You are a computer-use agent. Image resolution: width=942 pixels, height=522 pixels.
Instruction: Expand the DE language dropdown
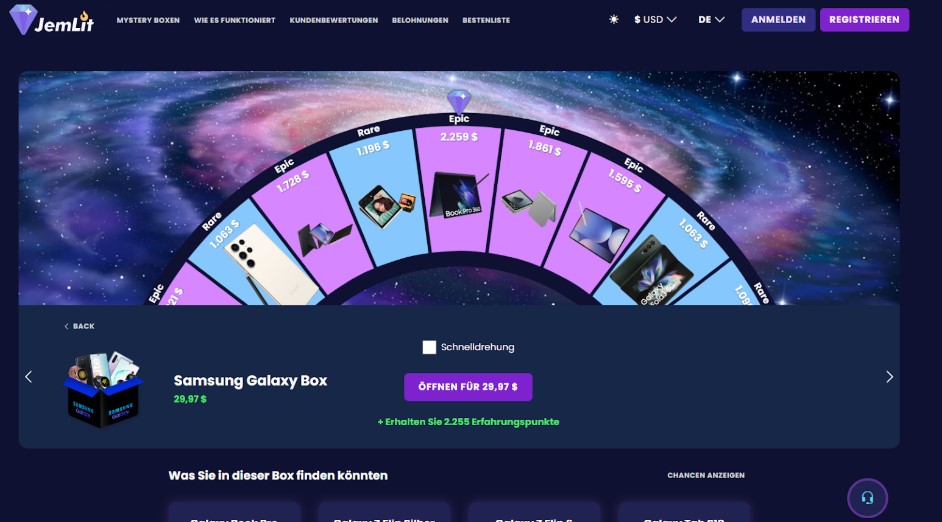pos(711,19)
